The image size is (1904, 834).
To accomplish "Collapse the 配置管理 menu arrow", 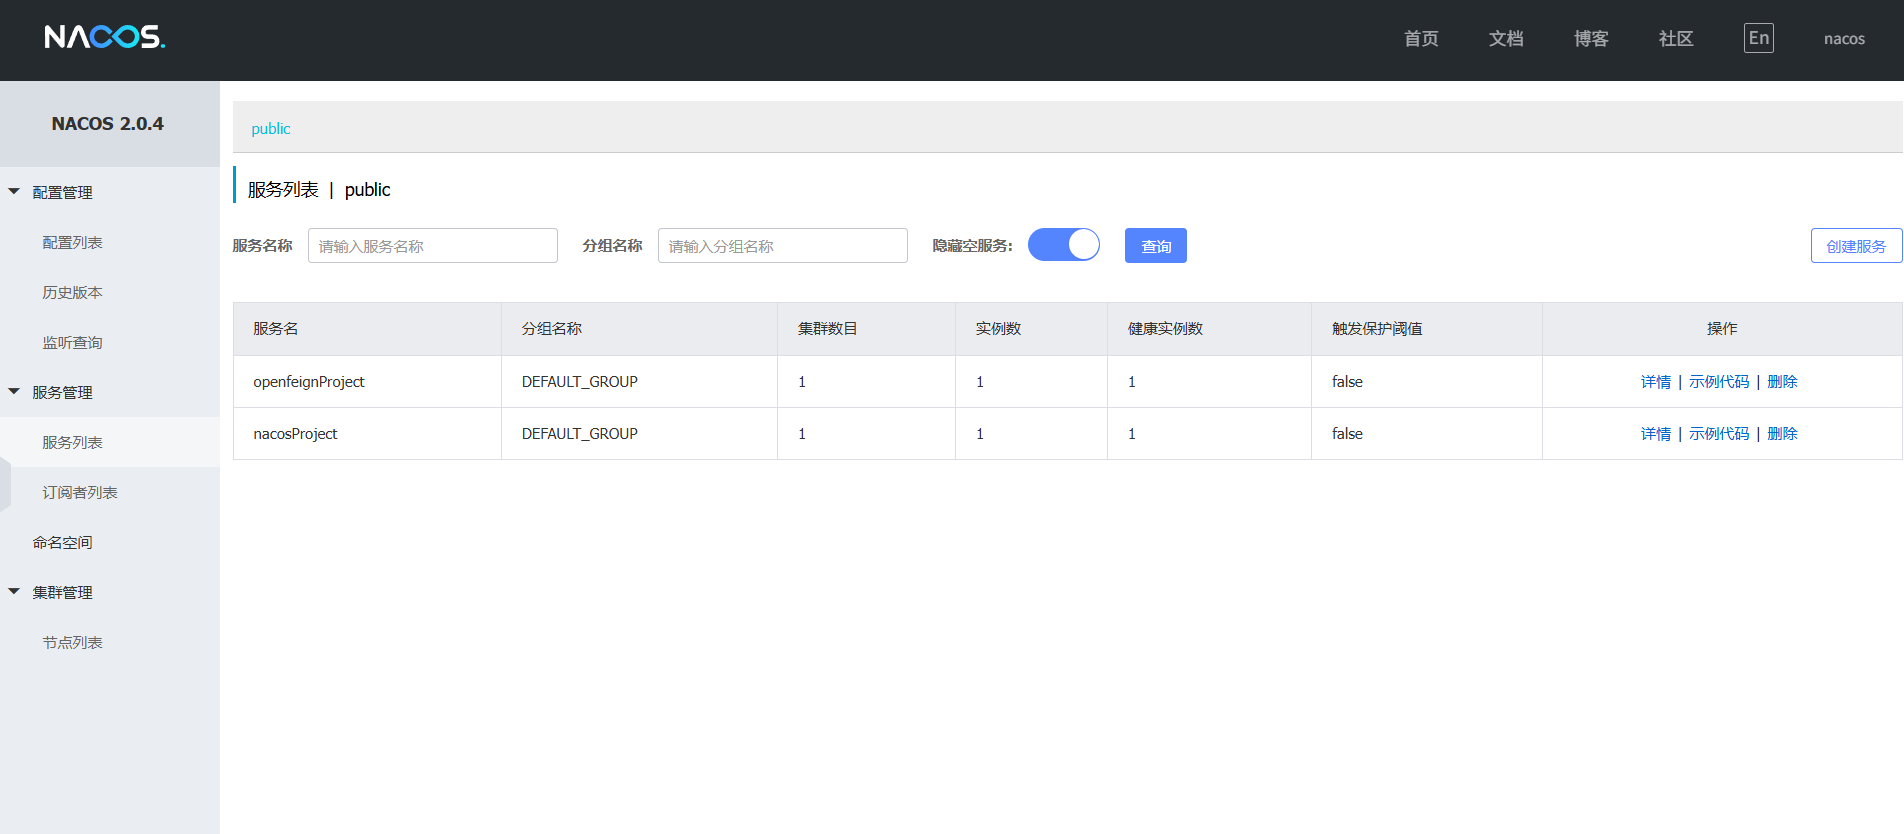I will coord(14,191).
